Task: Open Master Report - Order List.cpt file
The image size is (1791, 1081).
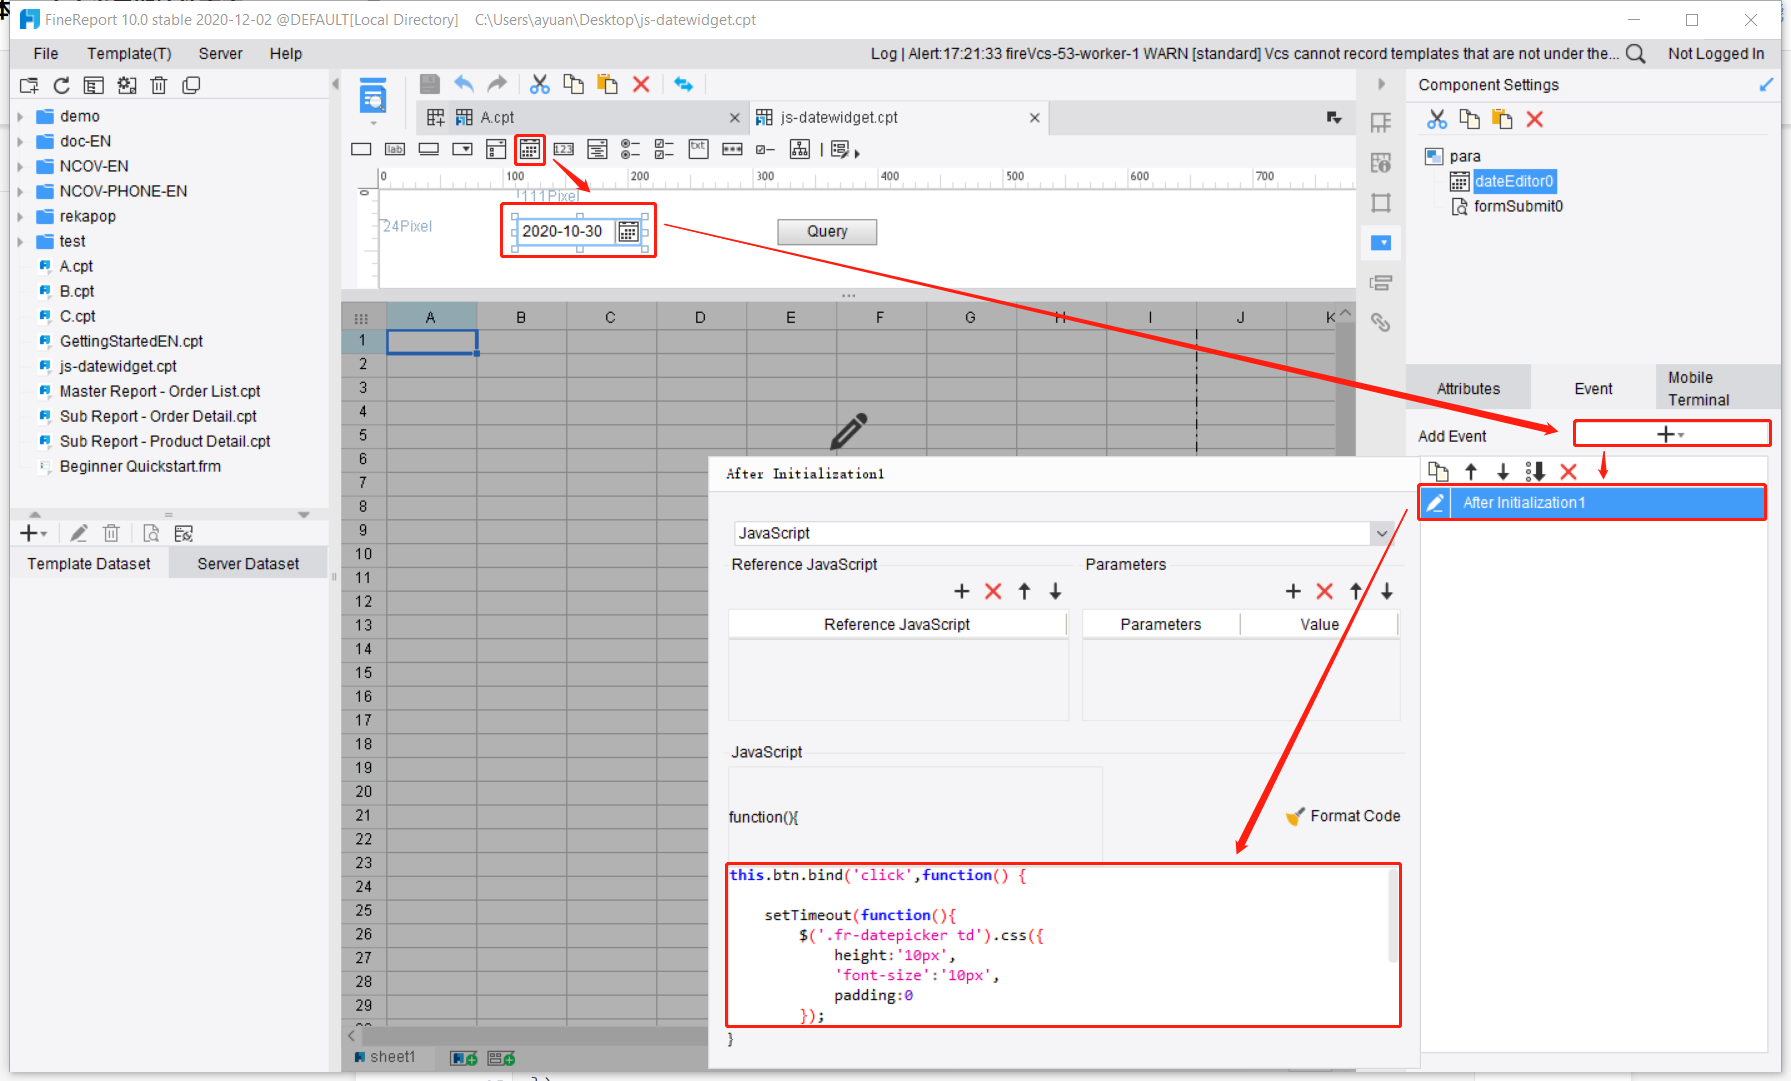Action: point(160,391)
